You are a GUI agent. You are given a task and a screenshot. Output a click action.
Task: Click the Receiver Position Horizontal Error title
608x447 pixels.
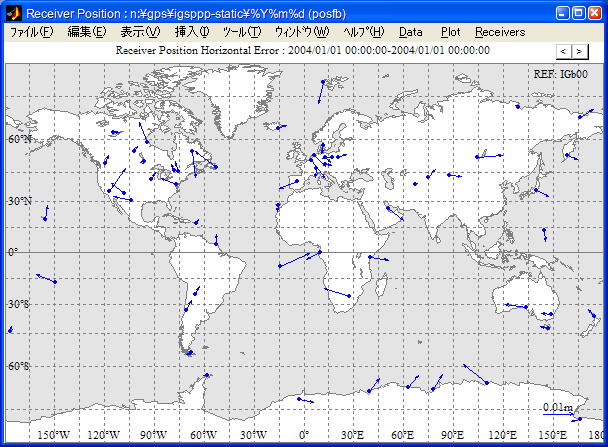point(303,50)
